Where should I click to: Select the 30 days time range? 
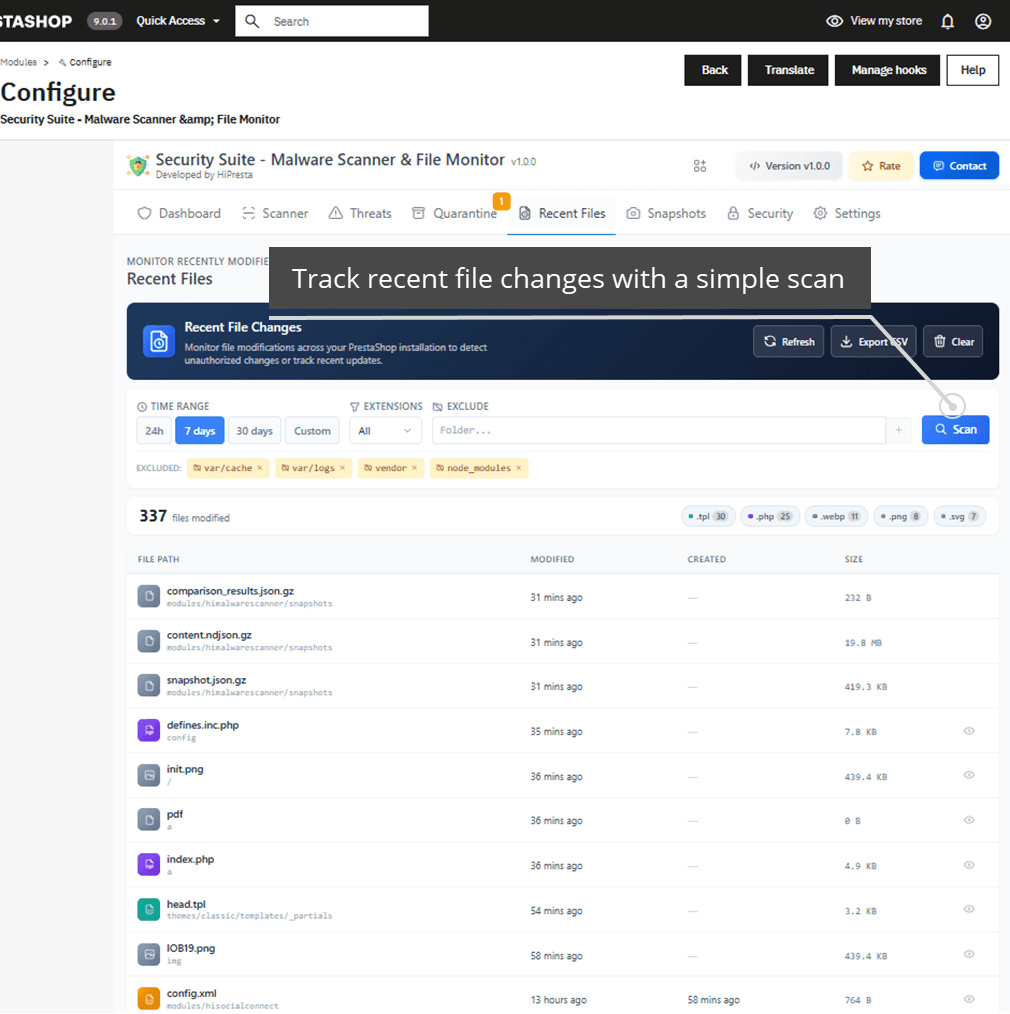(254, 431)
